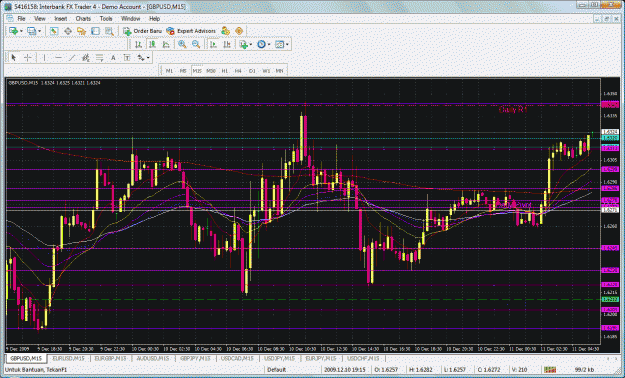Screen dimensions: 625x378
Task: Switch chart to bar chart mode
Action: 138,44
